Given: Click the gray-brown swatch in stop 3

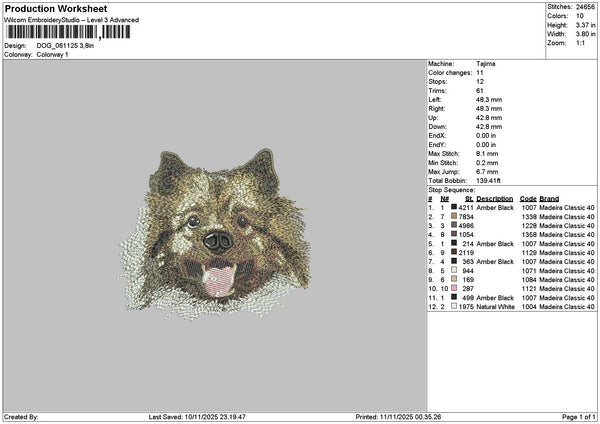Looking at the screenshot, I should pos(454,225).
